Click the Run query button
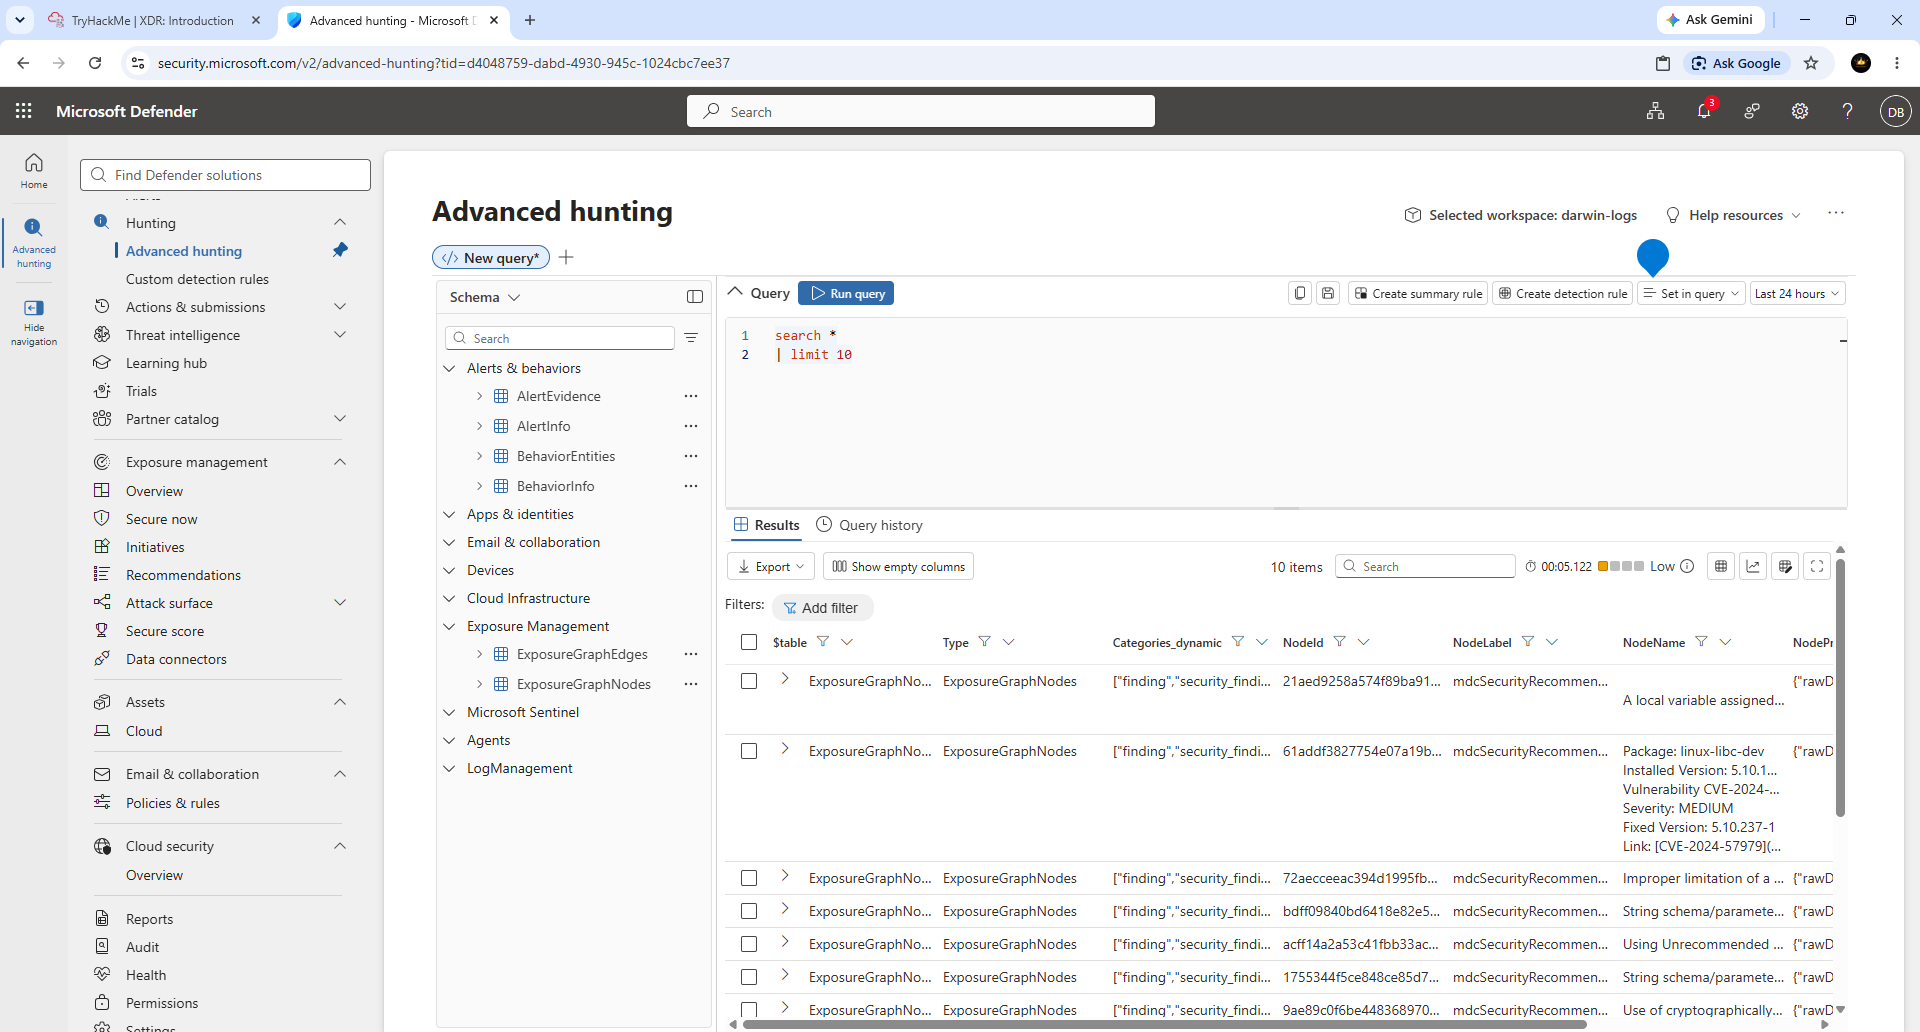Viewport: 1920px width, 1032px height. pyautogui.click(x=846, y=293)
